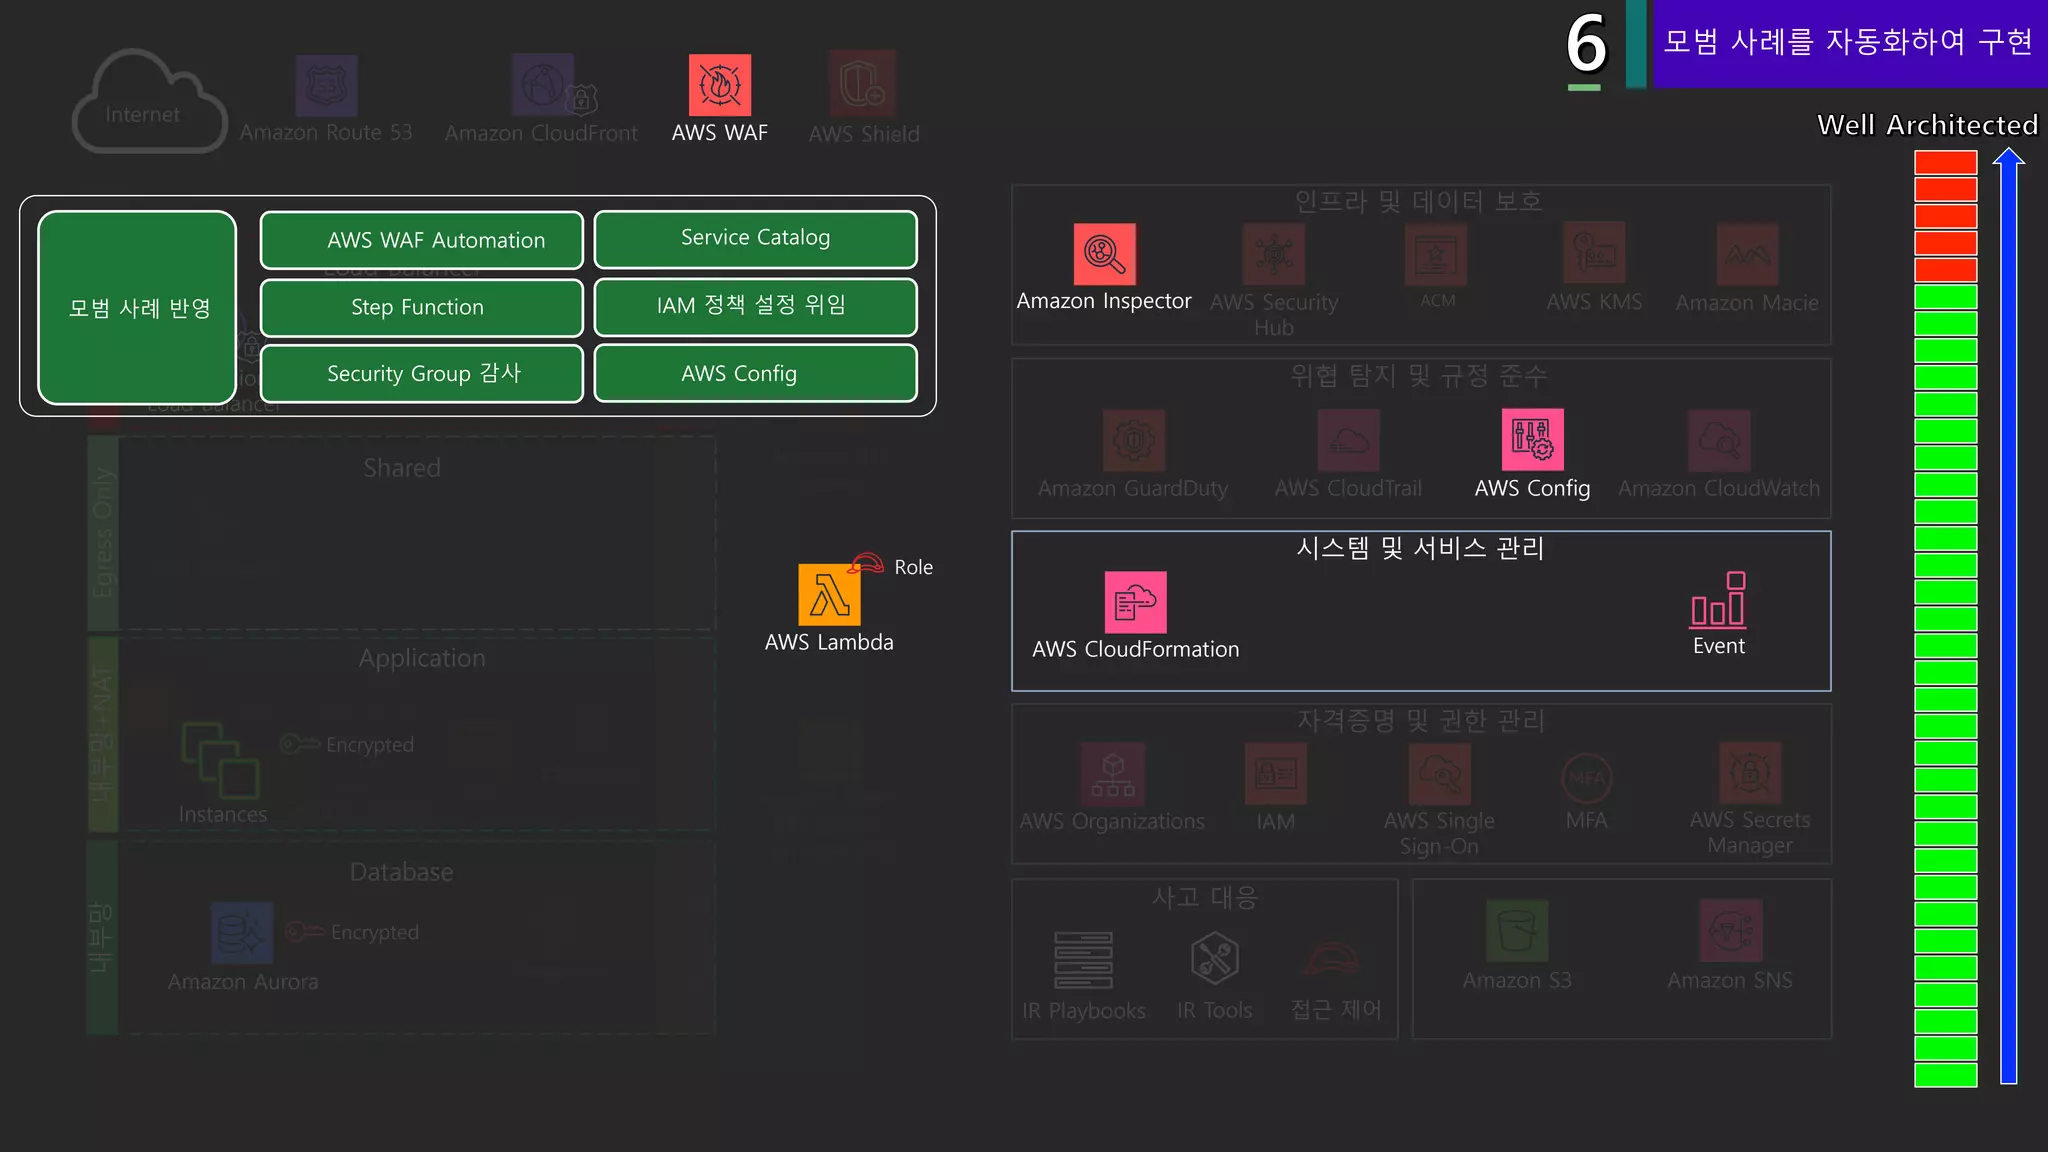Click the IR Tools icon
The width and height of the screenshot is (2048, 1152).
(x=1215, y=958)
